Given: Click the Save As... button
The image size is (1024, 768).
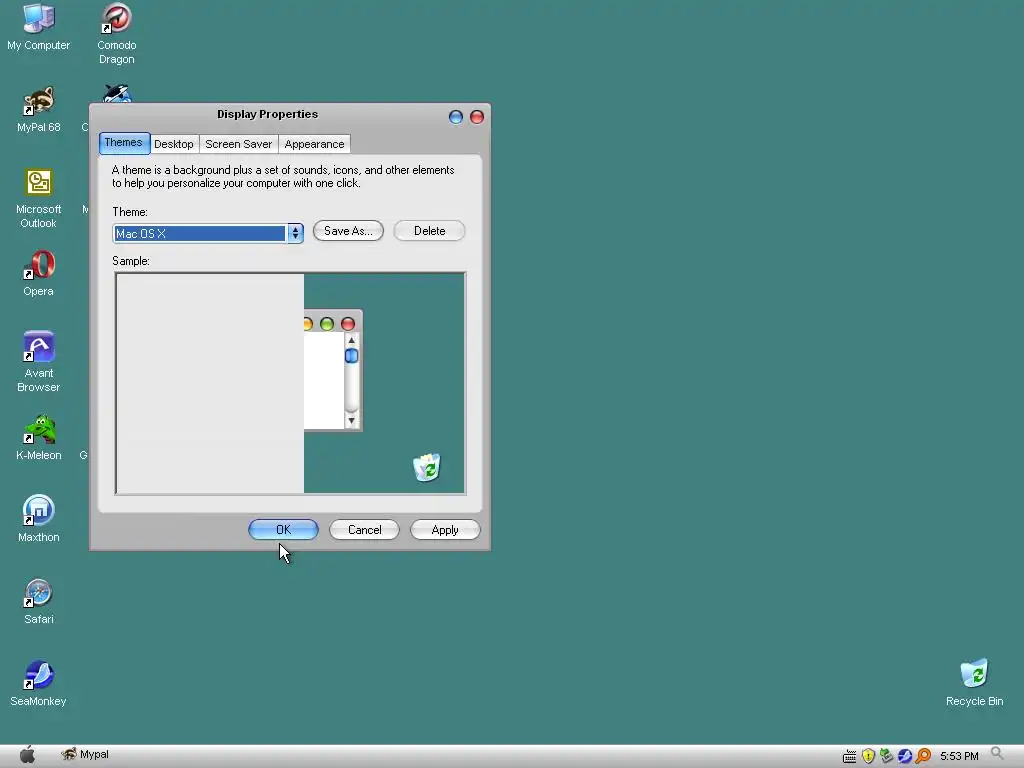Looking at the screenshot, I should click(x=348, y=231).
